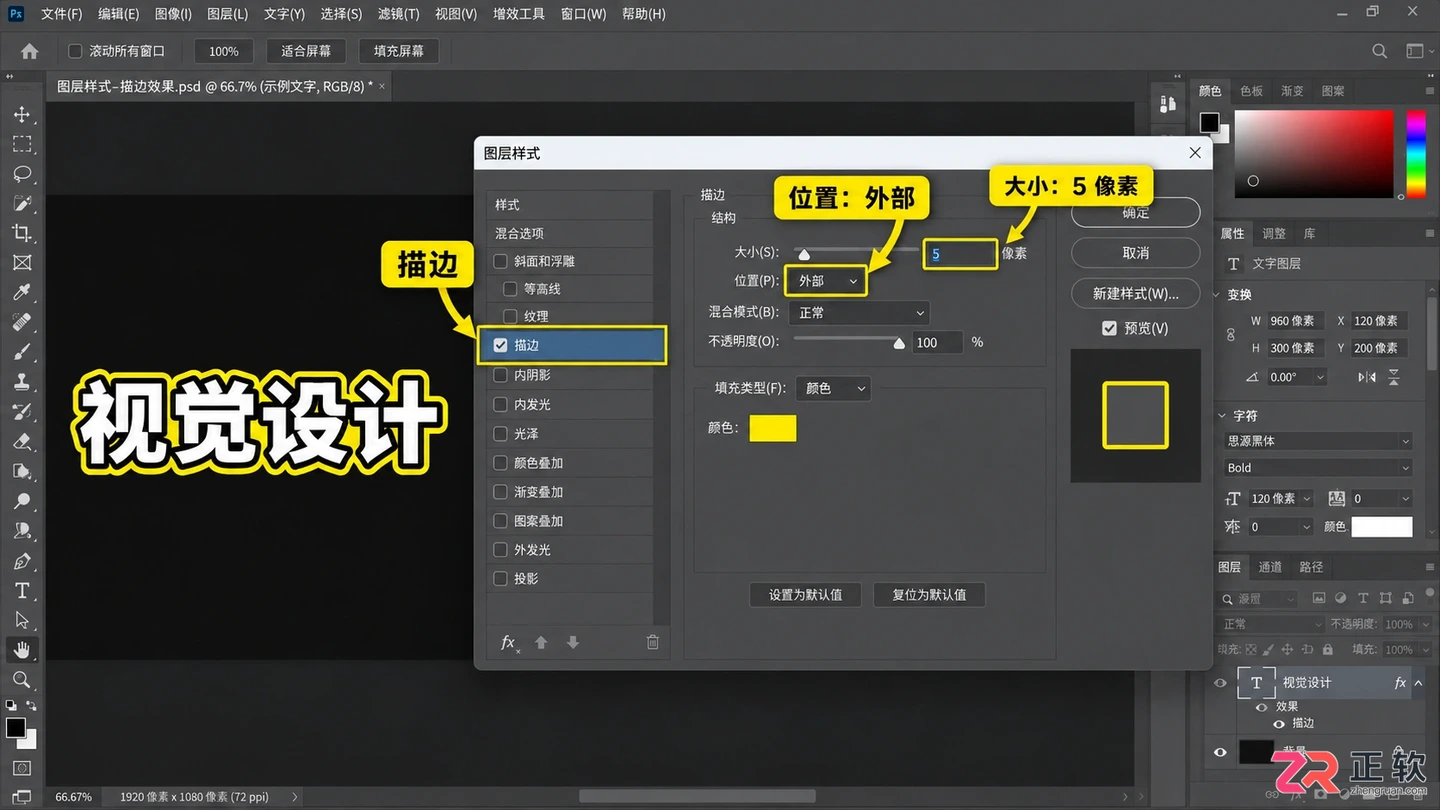Click the yellow stroke color swatch
The image size is (1440, 810).
point(773,428)
